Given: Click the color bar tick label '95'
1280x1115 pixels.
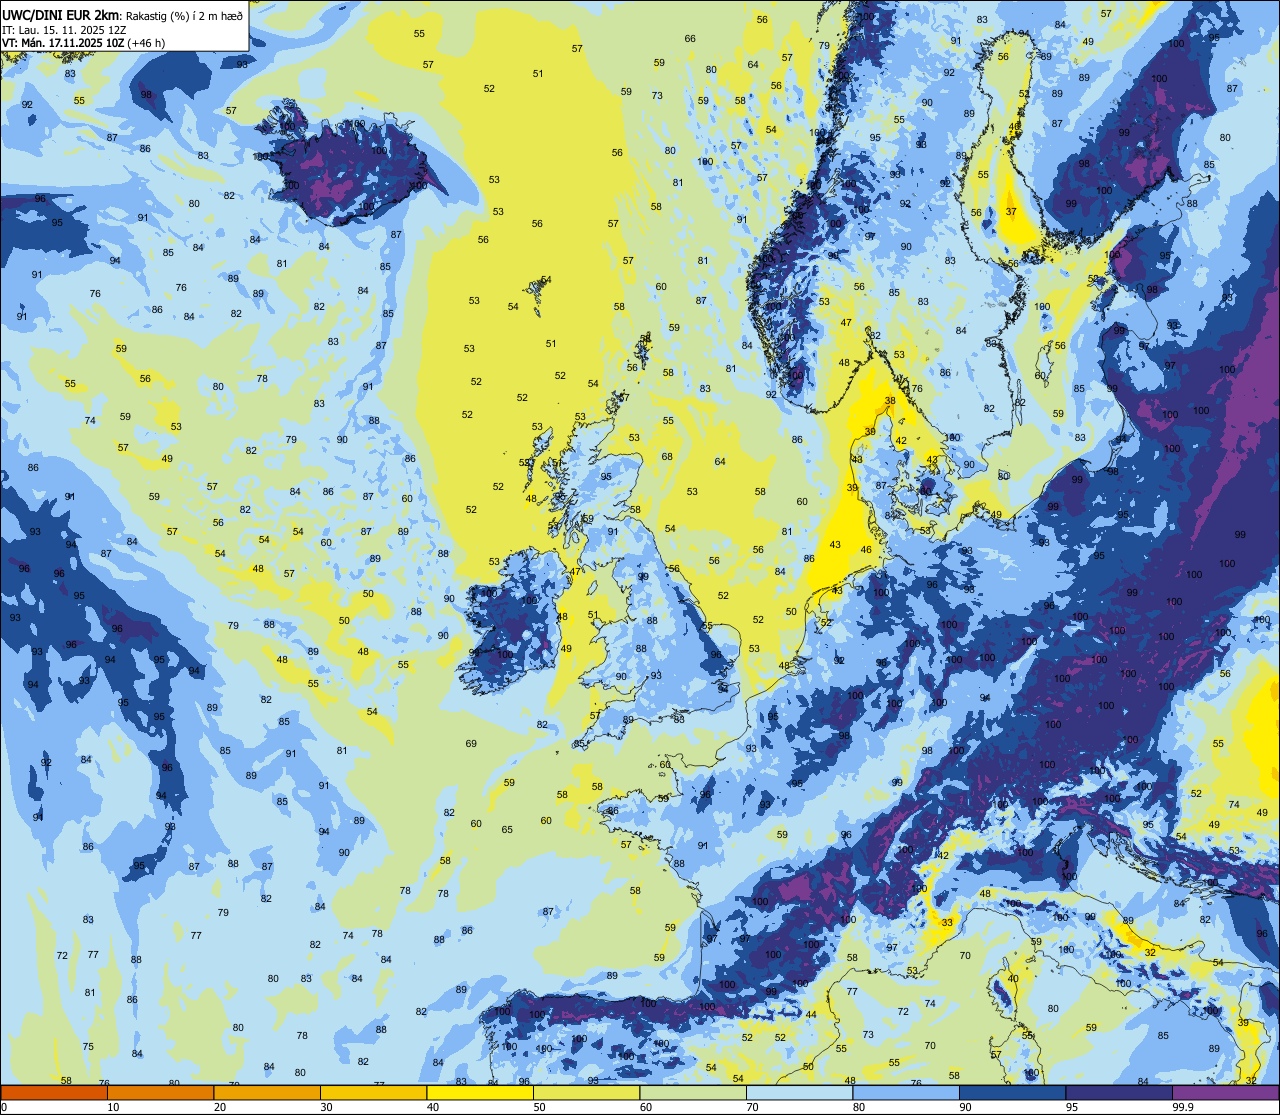Looking at the screenshot, I should coord(1072,1107).
